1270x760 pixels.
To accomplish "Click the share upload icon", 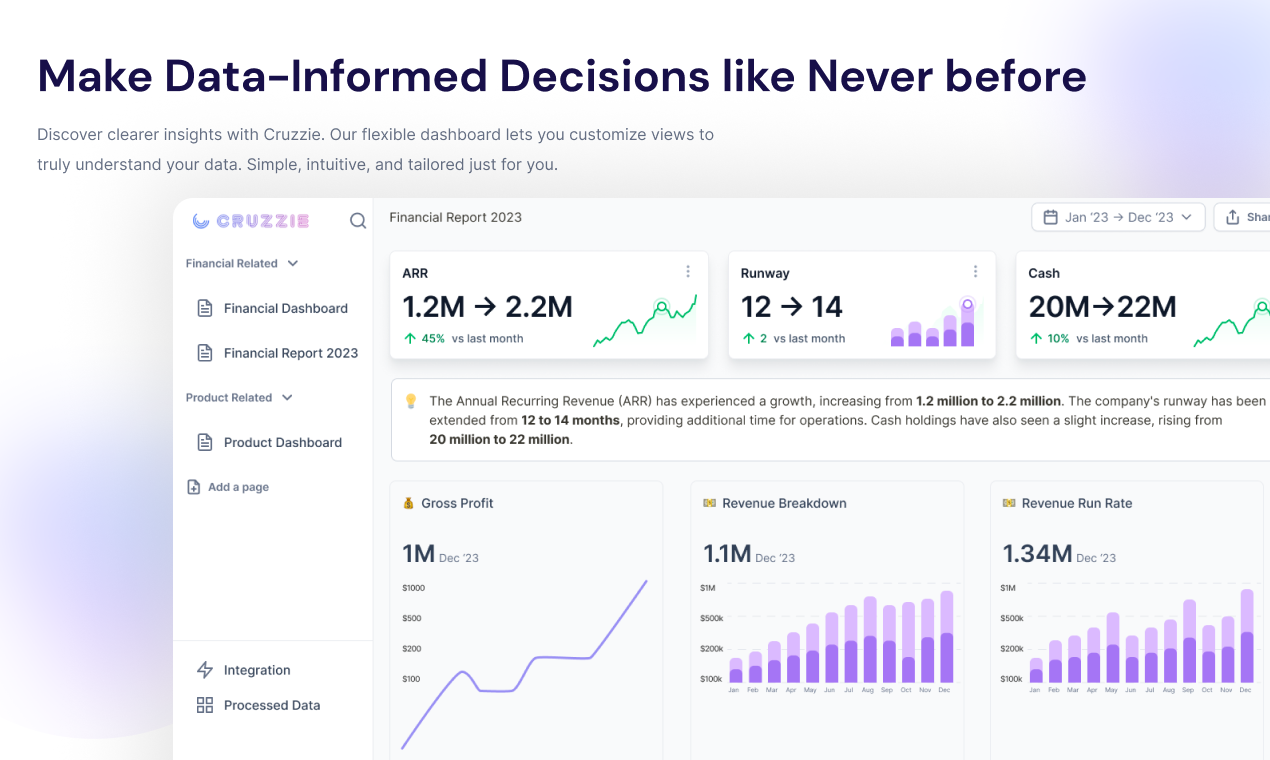I will pyautogui.click(x=1232, y=217).
